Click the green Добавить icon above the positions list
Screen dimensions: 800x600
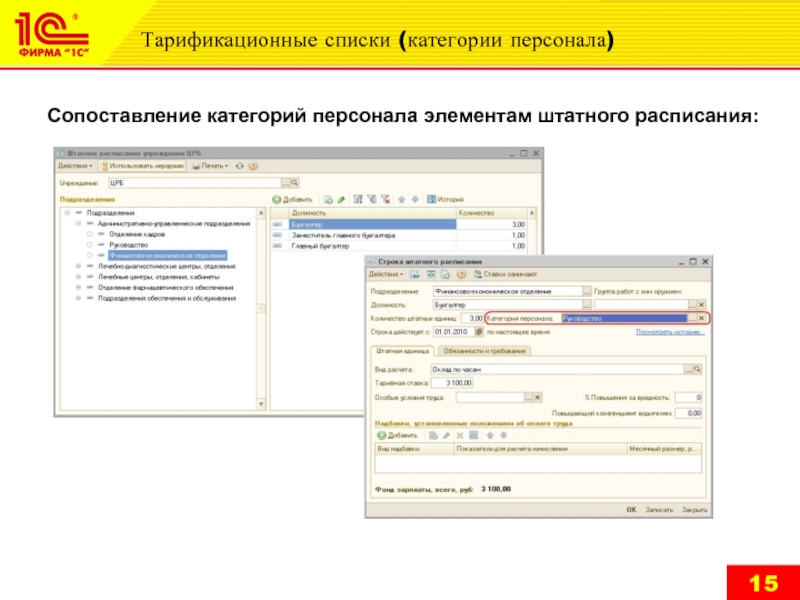click(278, 200)
